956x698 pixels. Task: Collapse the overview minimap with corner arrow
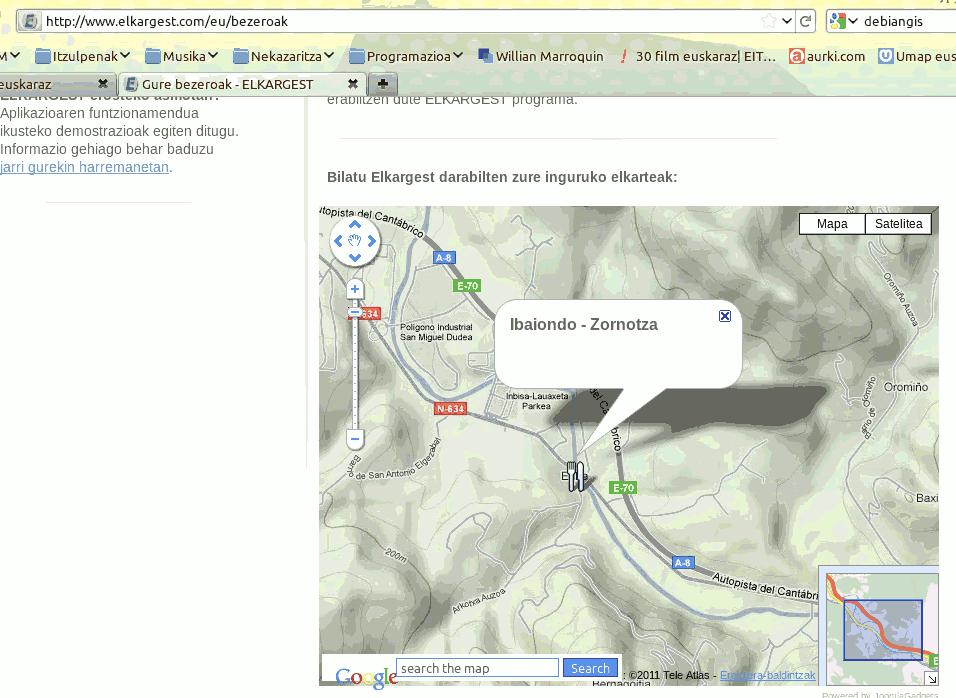pyautogui.click(x=931, y=679)
